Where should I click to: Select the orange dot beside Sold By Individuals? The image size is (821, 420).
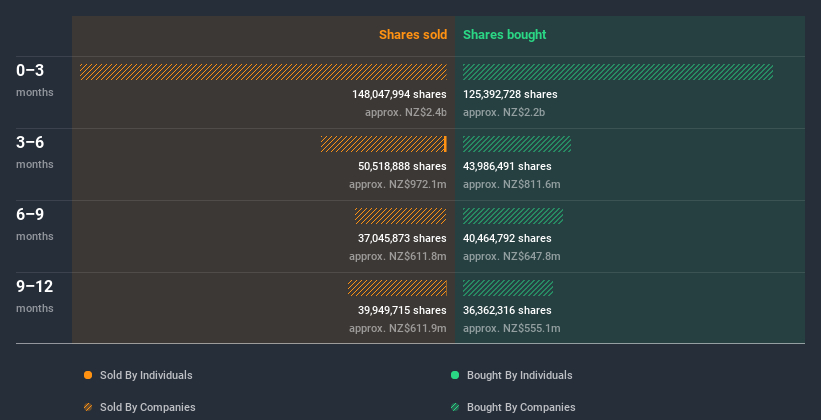click(88, 375)
